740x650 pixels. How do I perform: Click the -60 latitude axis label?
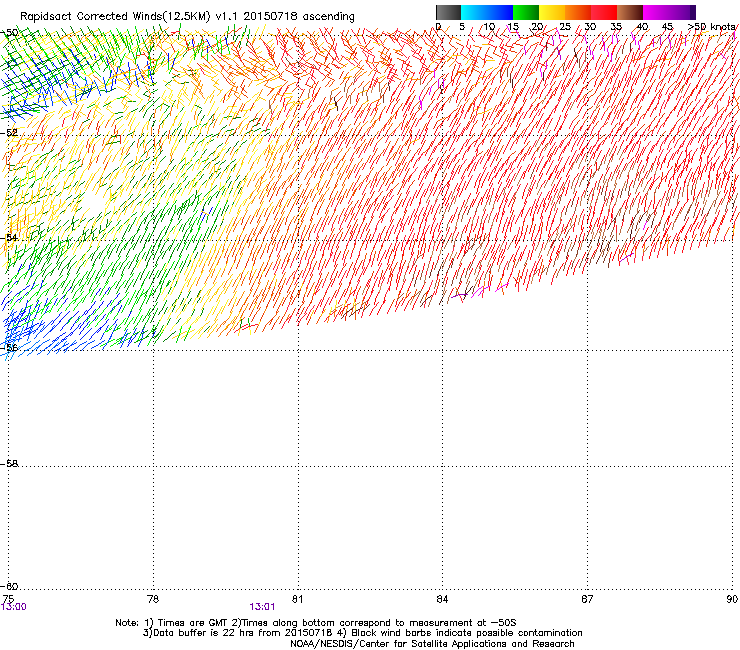[x=9, y=586]
